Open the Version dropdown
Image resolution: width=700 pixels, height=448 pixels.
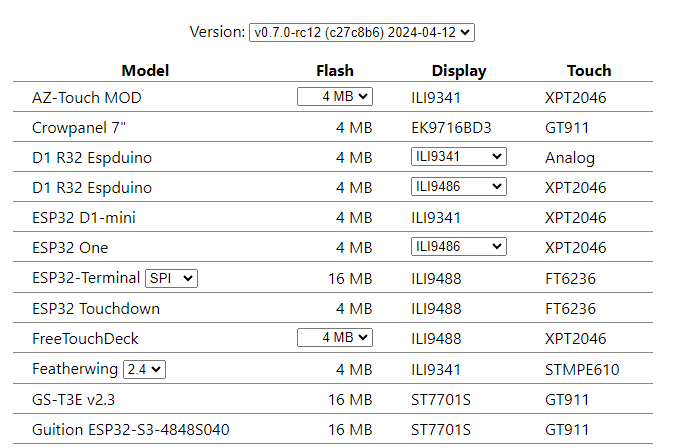click(x=361, y=32)
